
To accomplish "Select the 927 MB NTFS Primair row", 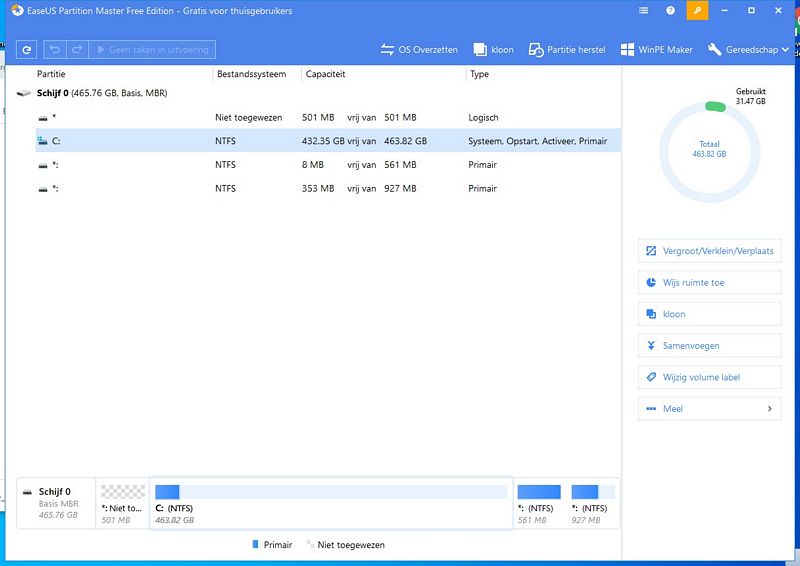I will point(328,188).
